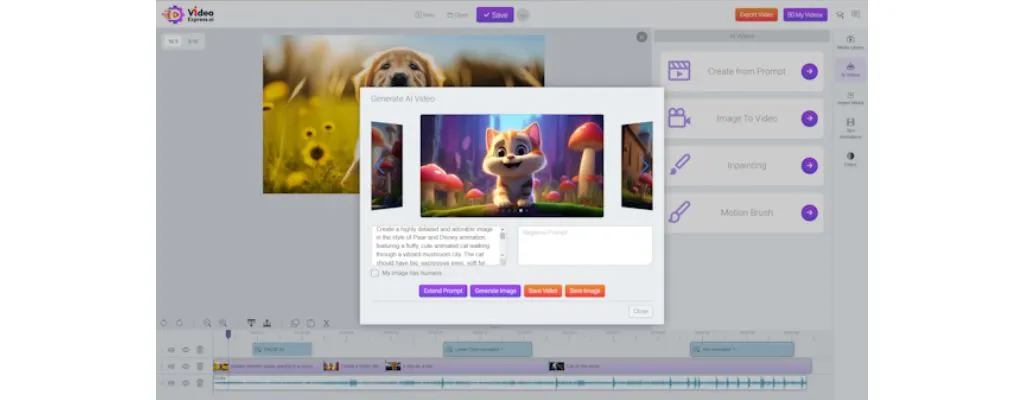Mute the top text track
This screenshot has width=1024, height=400.
171,350
